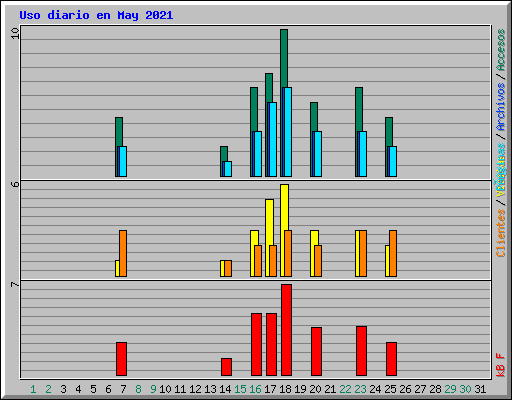Click the chart title 'Uso diario en May 2021'
Image resolution: width=512 pixels, height=400 pixels.
point(96,15)
